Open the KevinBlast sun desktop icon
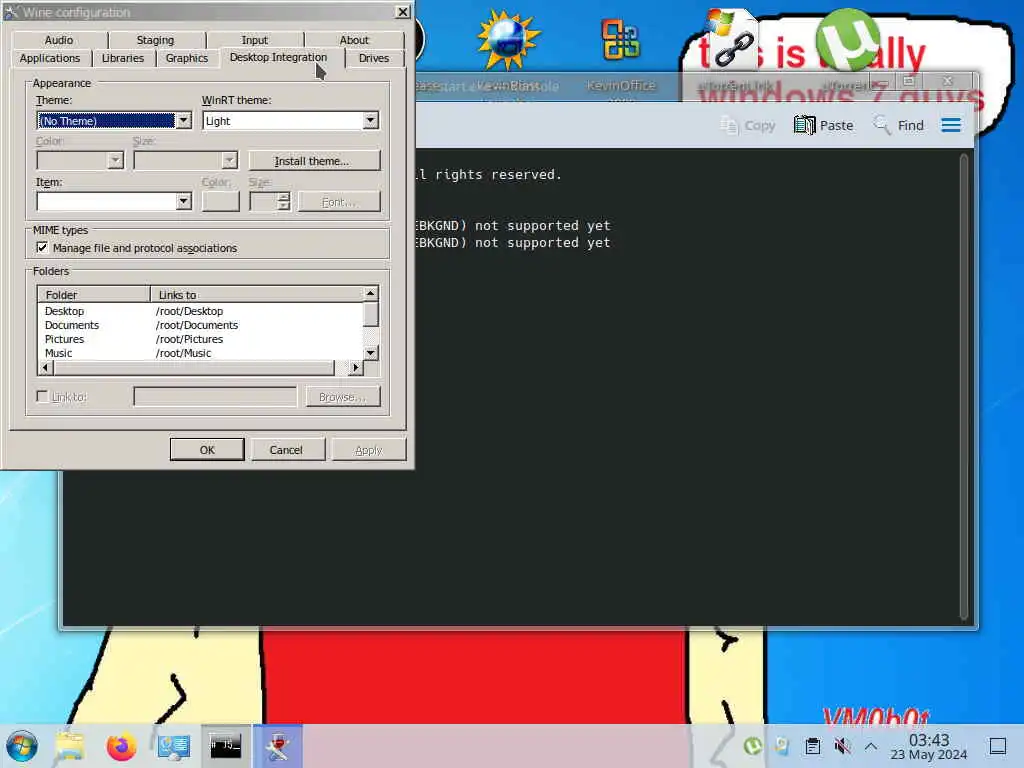The width and height of the screenshot is (1024, 768). pyautogui.click(x=508, y=40)
